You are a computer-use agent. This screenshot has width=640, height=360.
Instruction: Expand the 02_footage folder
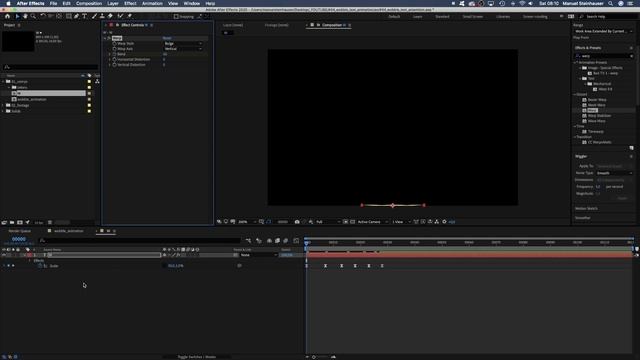(3, 105)
